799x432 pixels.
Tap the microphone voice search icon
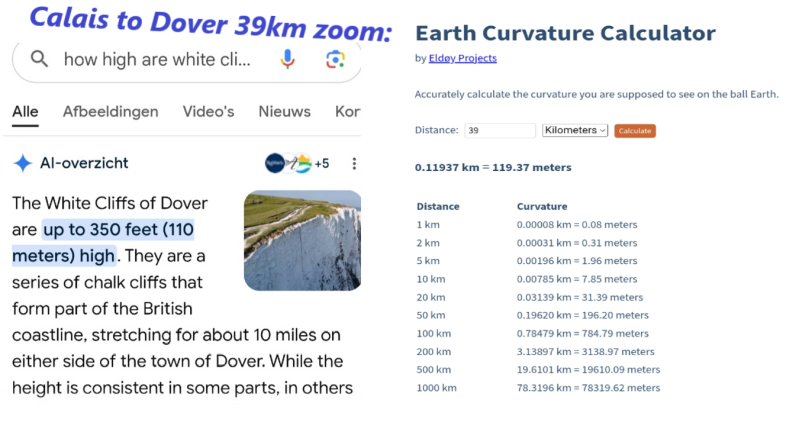(x=288, y=59)
